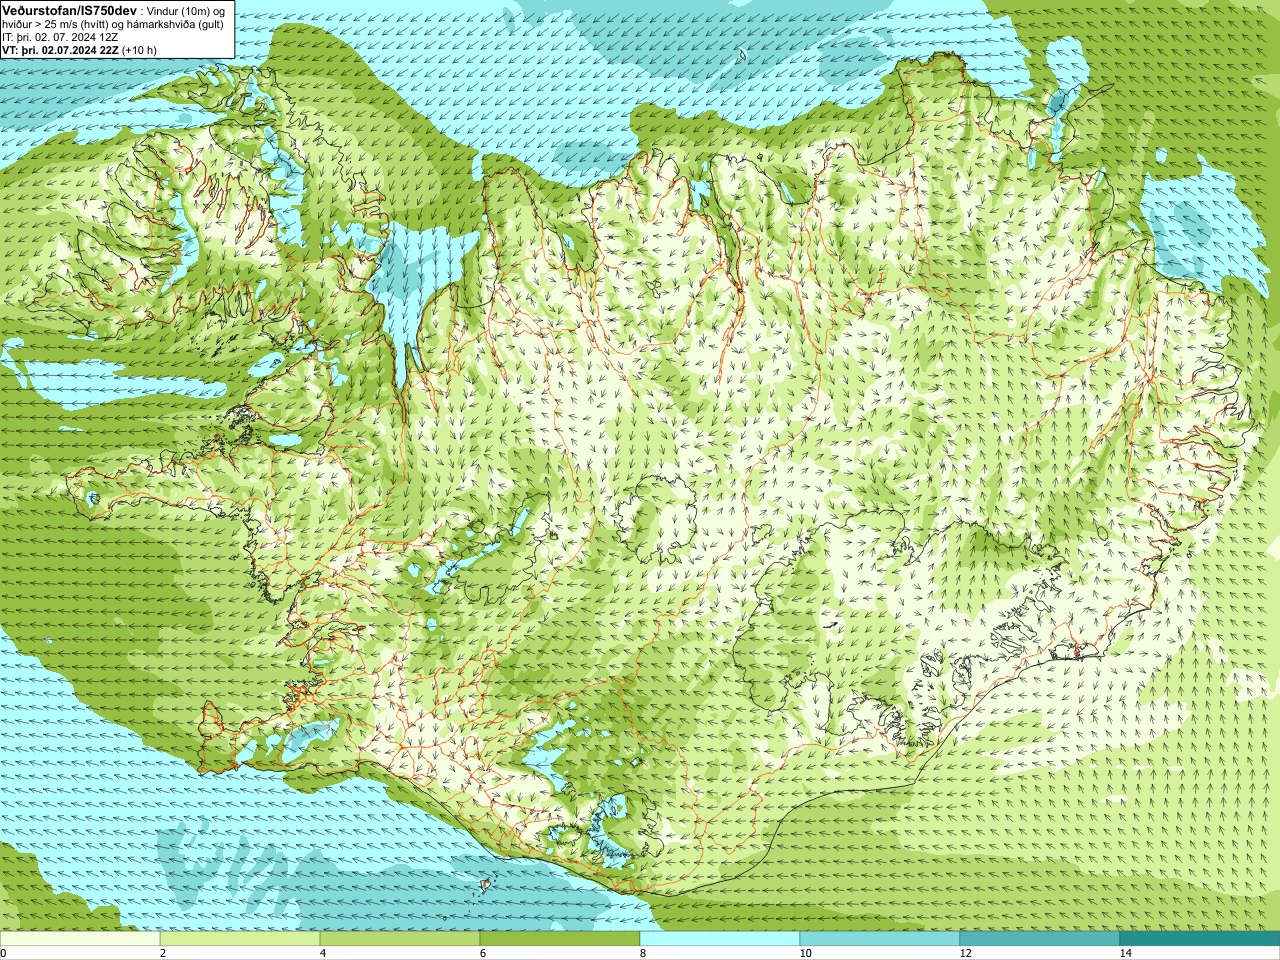1280x960 pixels.
Task: Click the "VT: þri. 02.07.2024 22Z" valid time
Action: point(59,50)
